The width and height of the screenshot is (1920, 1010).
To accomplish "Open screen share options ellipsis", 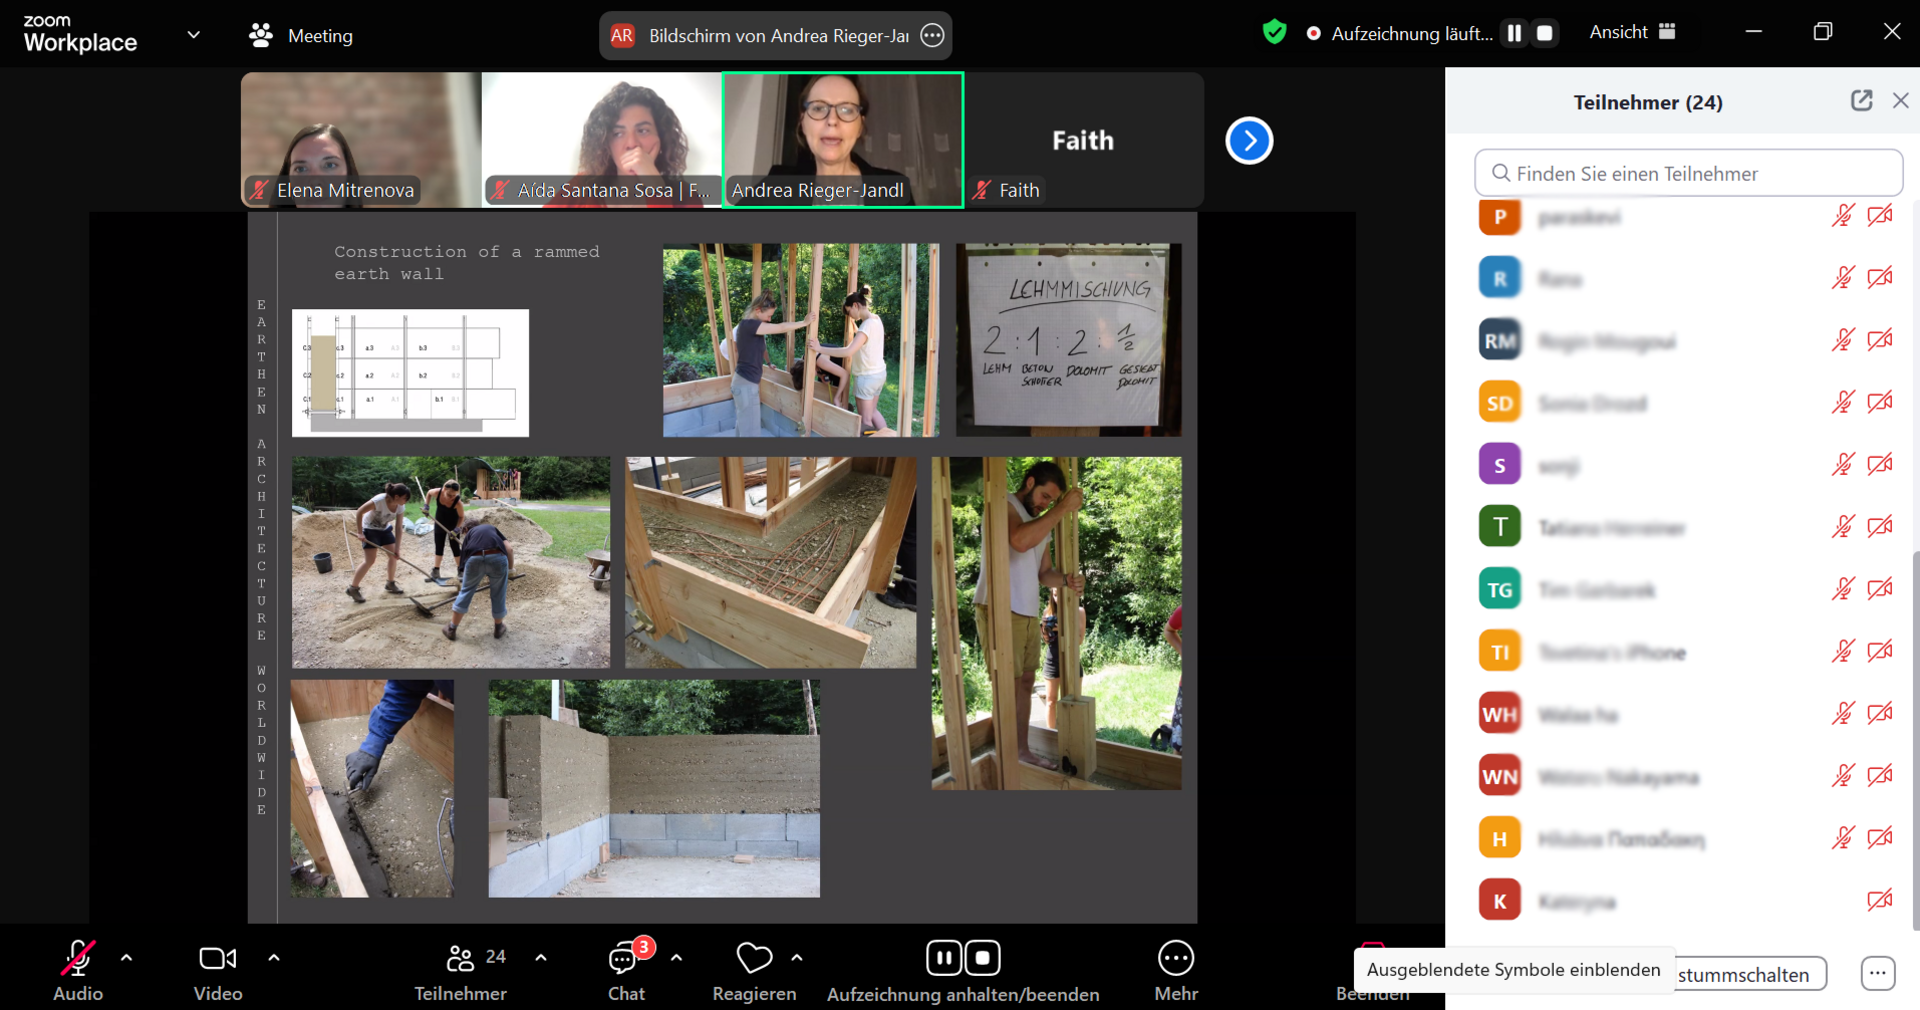I will pos(932,36).
